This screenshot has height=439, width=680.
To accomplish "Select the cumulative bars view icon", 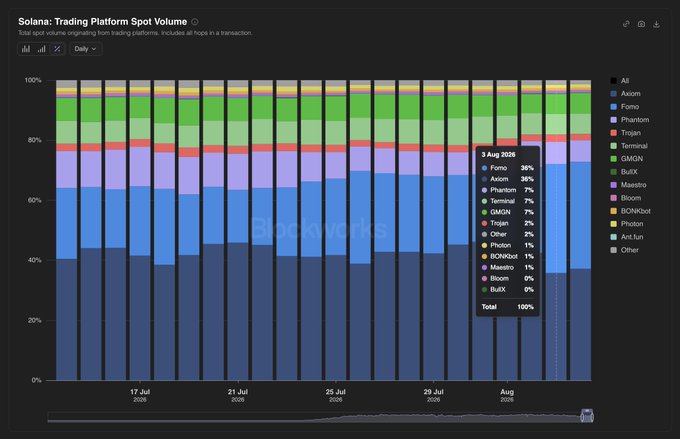I will click(42, 49).
